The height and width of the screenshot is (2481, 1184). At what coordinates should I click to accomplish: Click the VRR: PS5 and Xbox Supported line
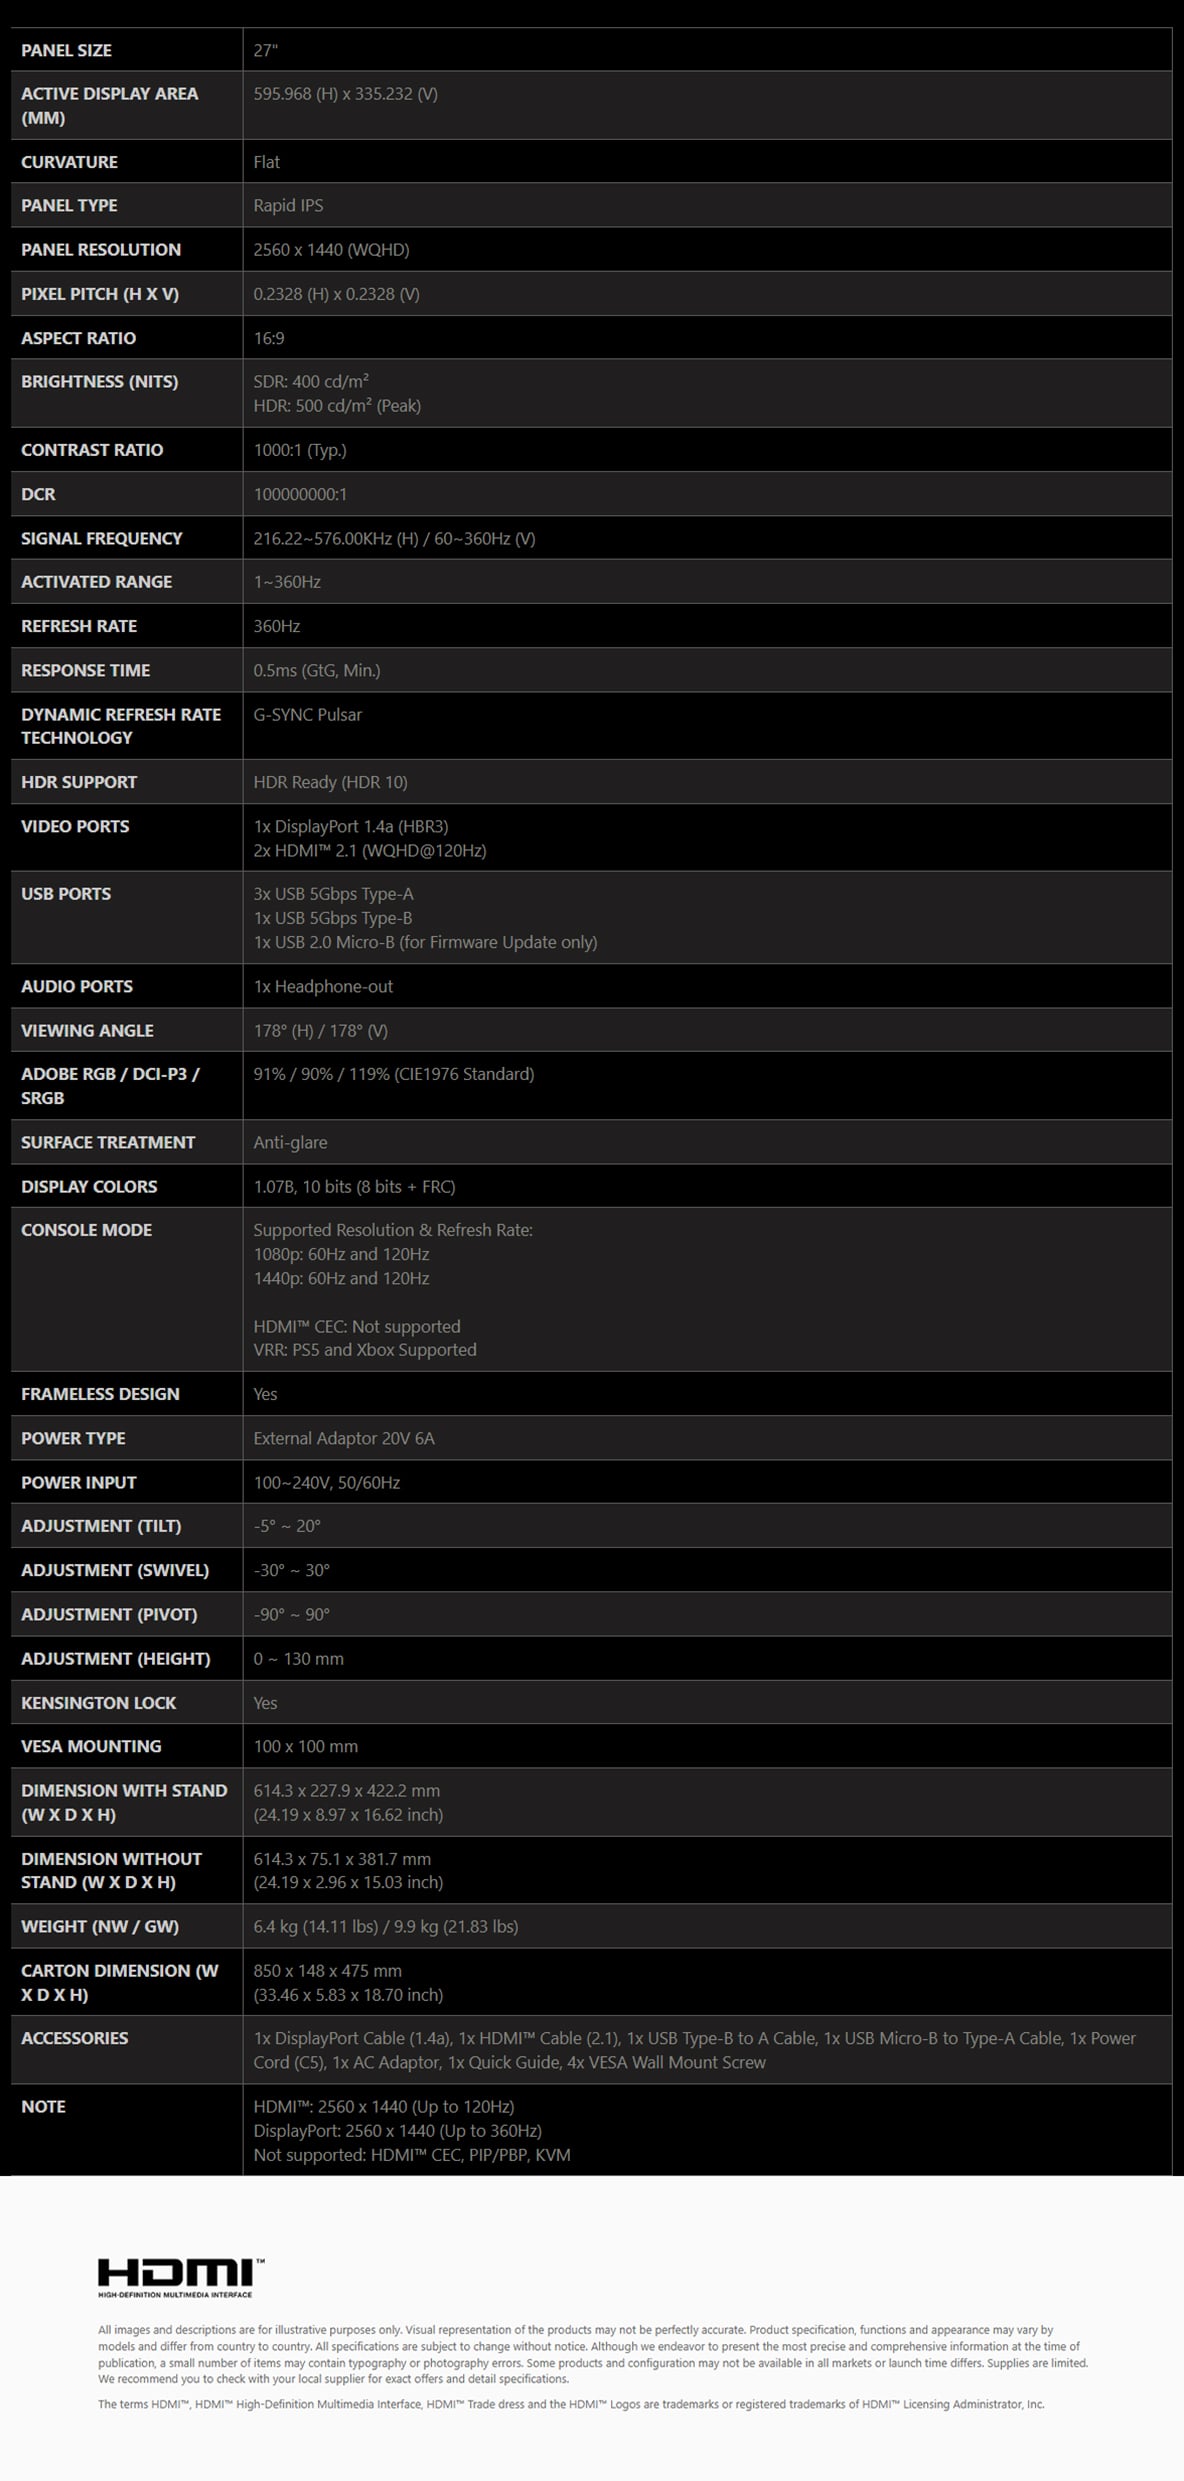click(x=365, y=1350)
